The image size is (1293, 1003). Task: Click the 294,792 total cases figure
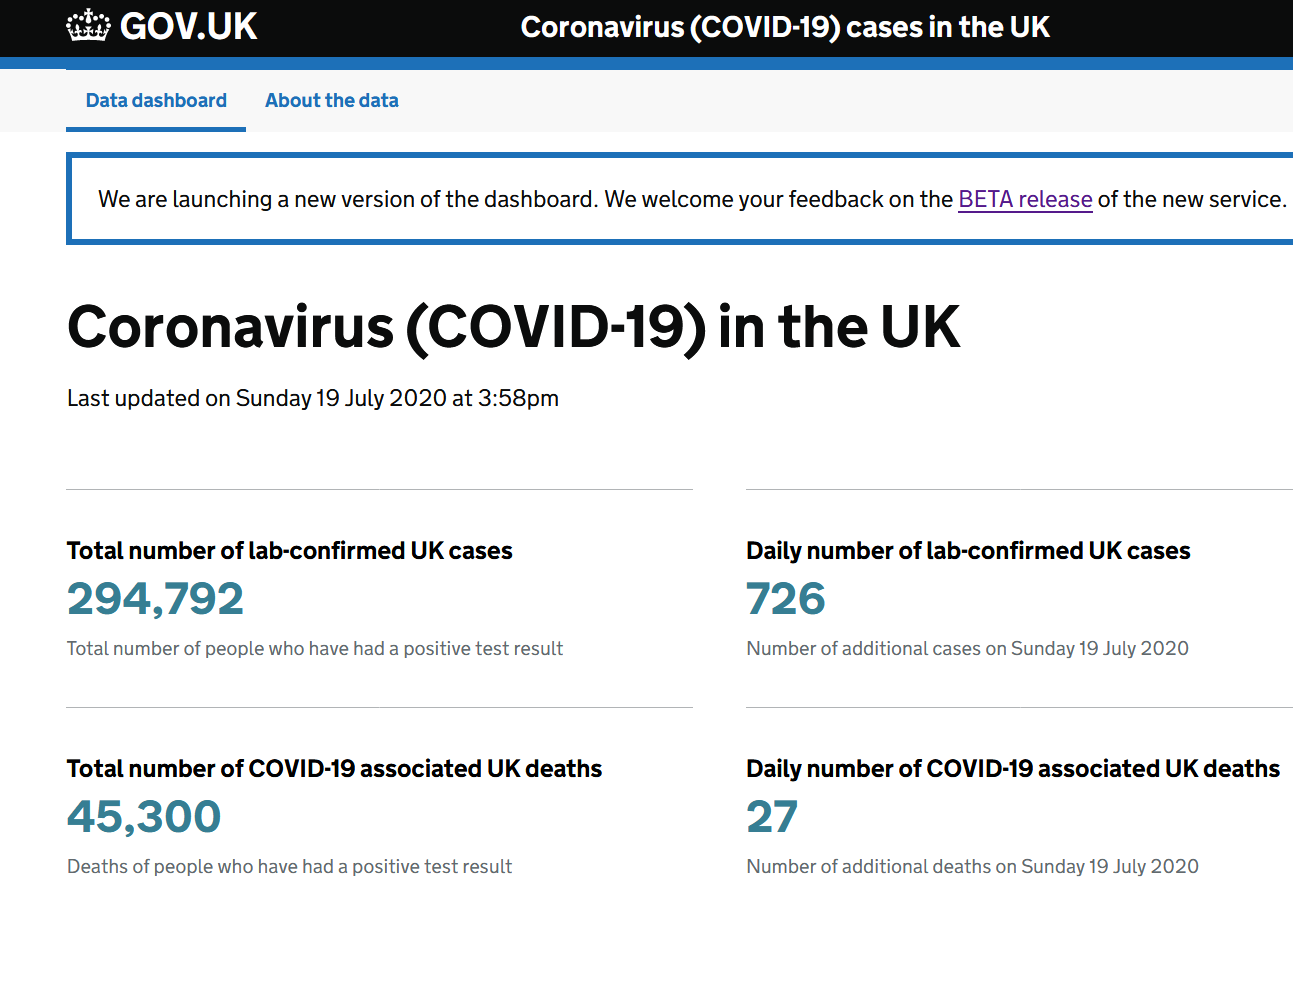pos(155,599)
